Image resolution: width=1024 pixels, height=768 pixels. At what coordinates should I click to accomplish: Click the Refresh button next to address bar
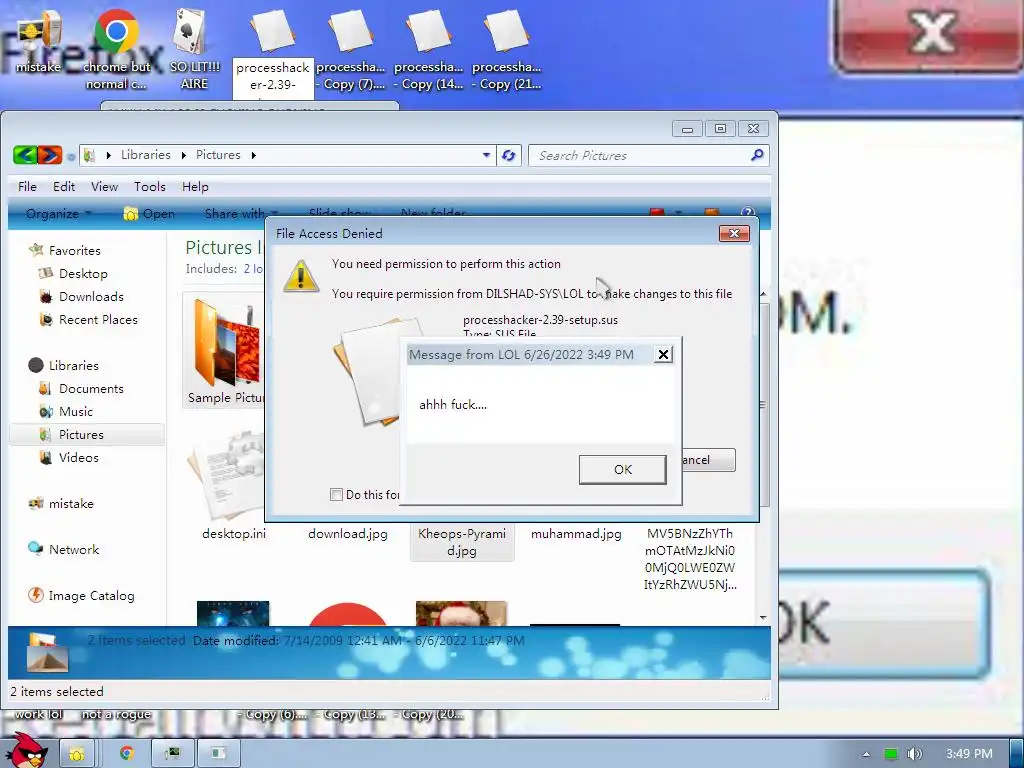click(509, 155)
